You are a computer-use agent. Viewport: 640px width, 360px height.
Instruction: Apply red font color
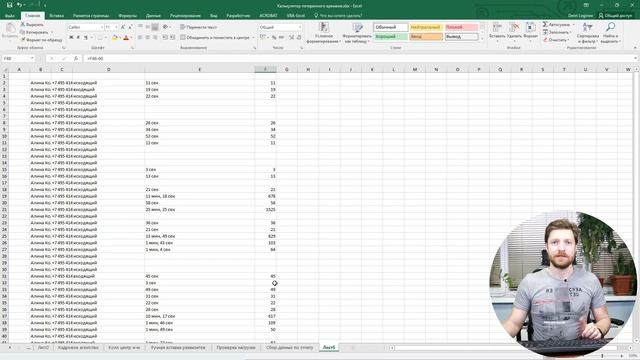[126, 38]
